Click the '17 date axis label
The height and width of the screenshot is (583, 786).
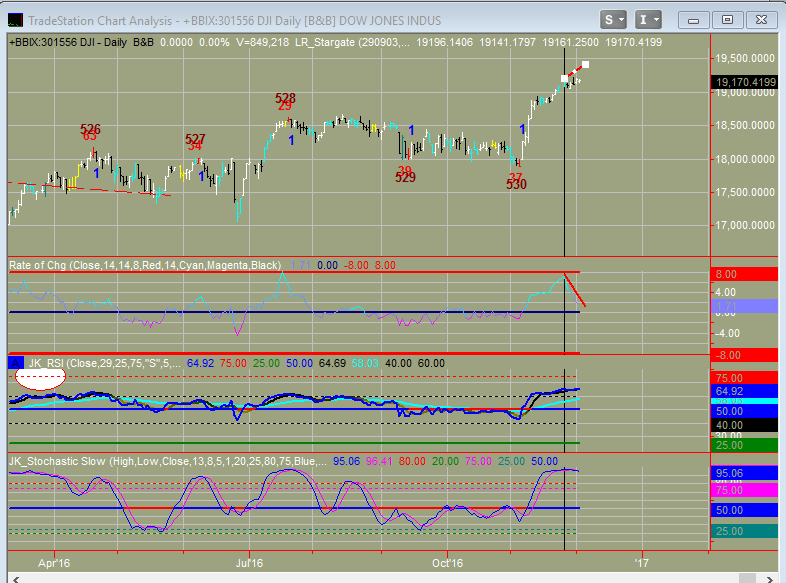(642, 563)
